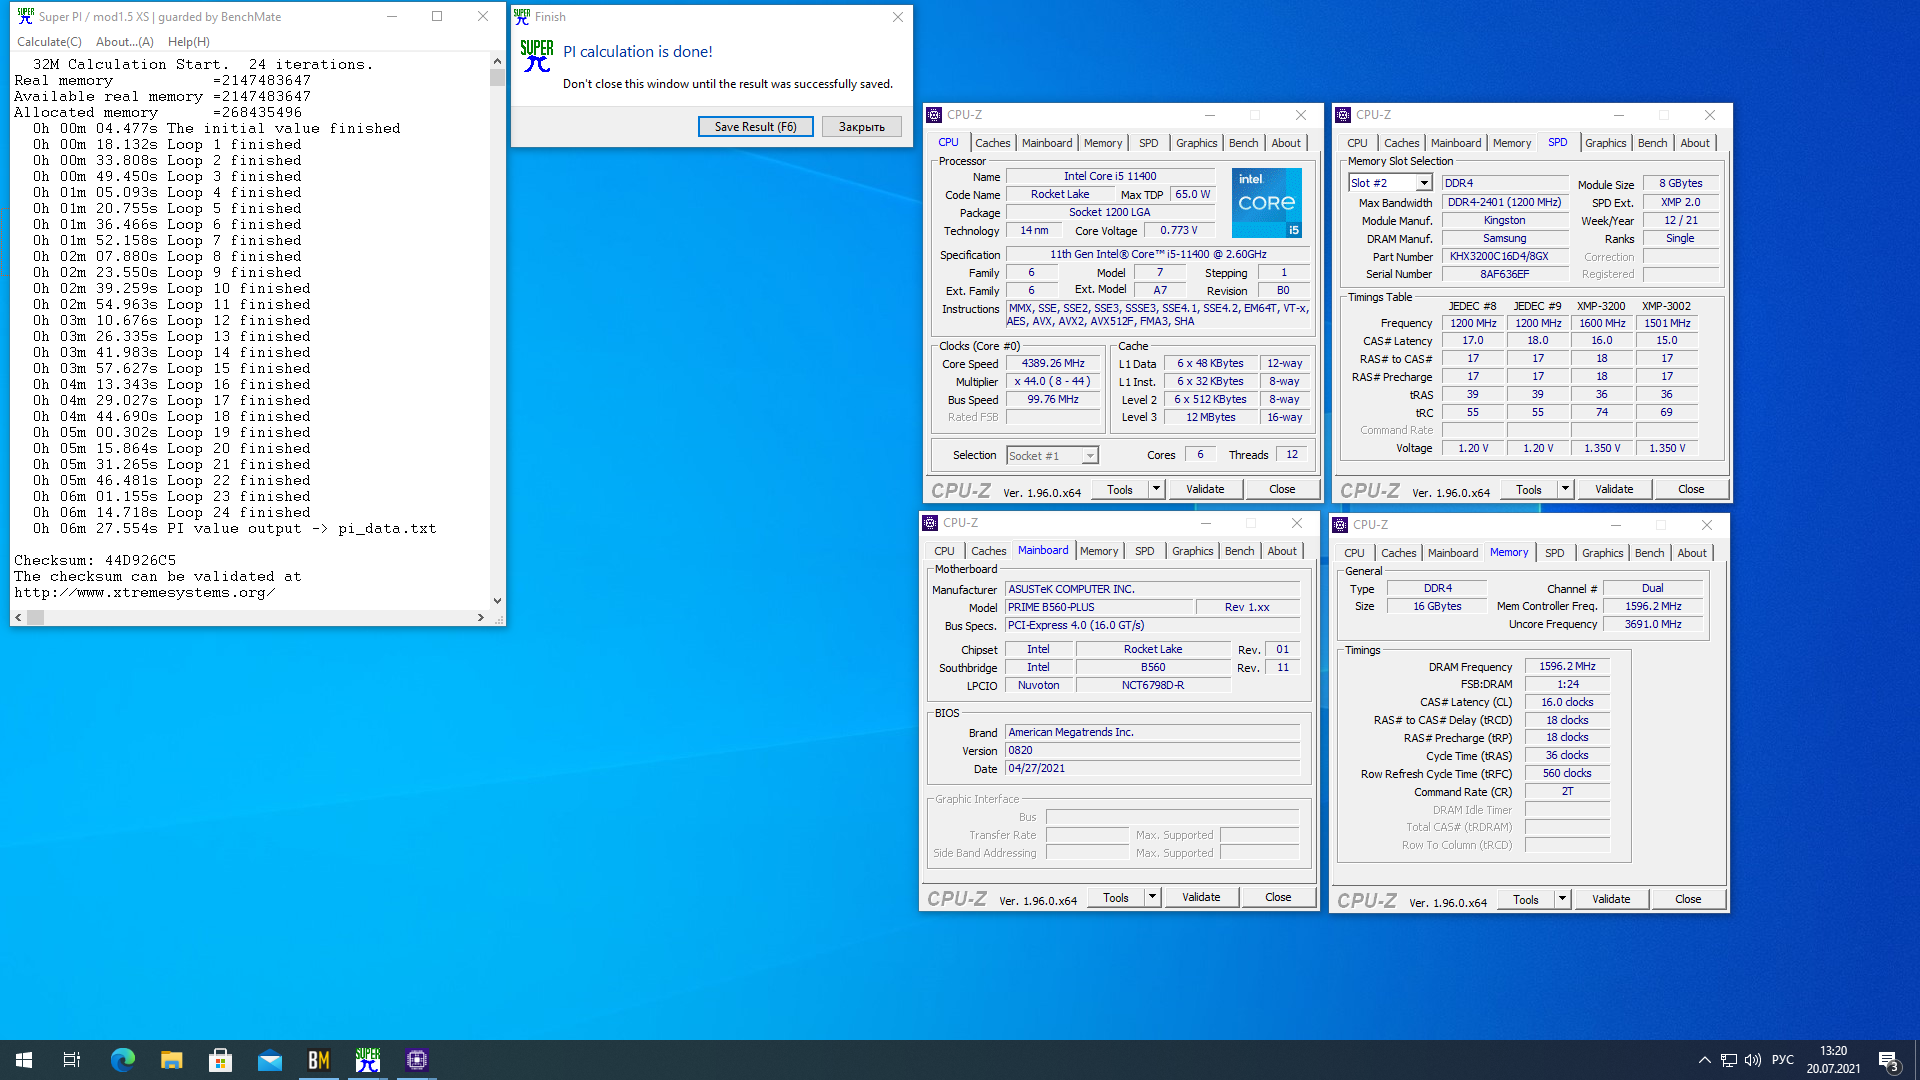Click the Specification field 11th Gen Intel Core i5-11400
Viewport: 1920px width, 1080px height.
(1158, 254)
